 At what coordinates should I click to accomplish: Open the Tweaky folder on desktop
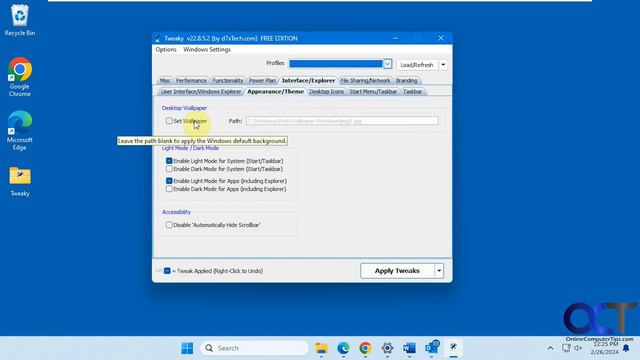(x=20, y=182)
